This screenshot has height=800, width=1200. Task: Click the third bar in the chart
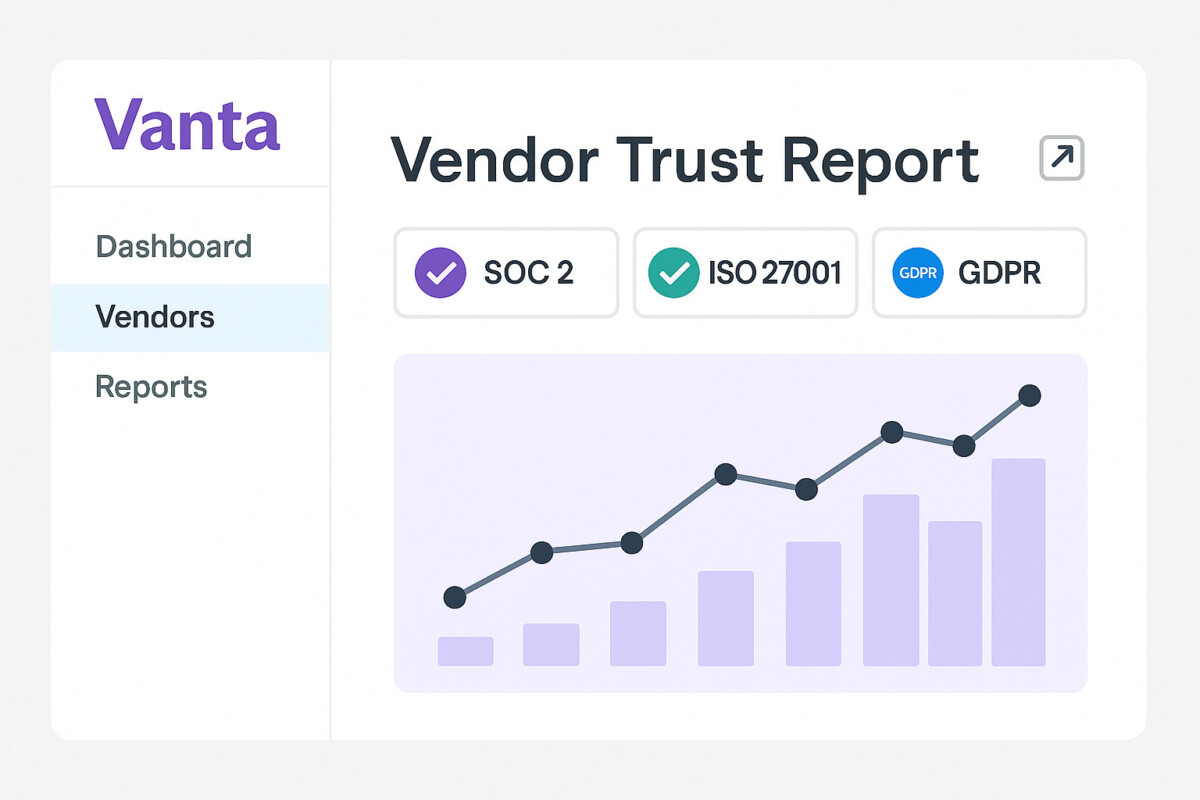point(638,633)
